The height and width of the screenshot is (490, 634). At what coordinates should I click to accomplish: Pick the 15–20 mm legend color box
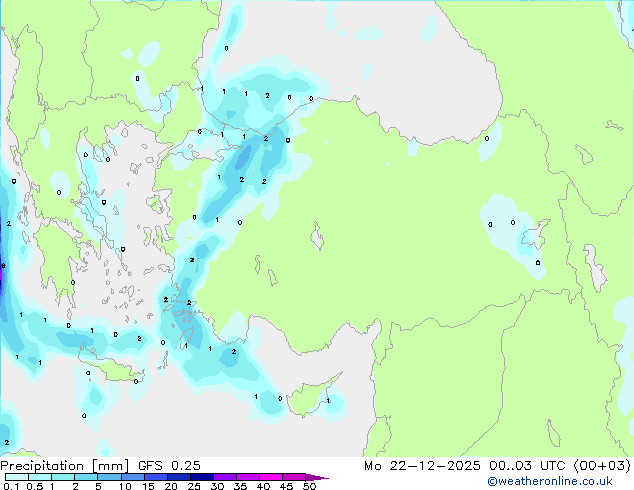(x=156, y=477)
